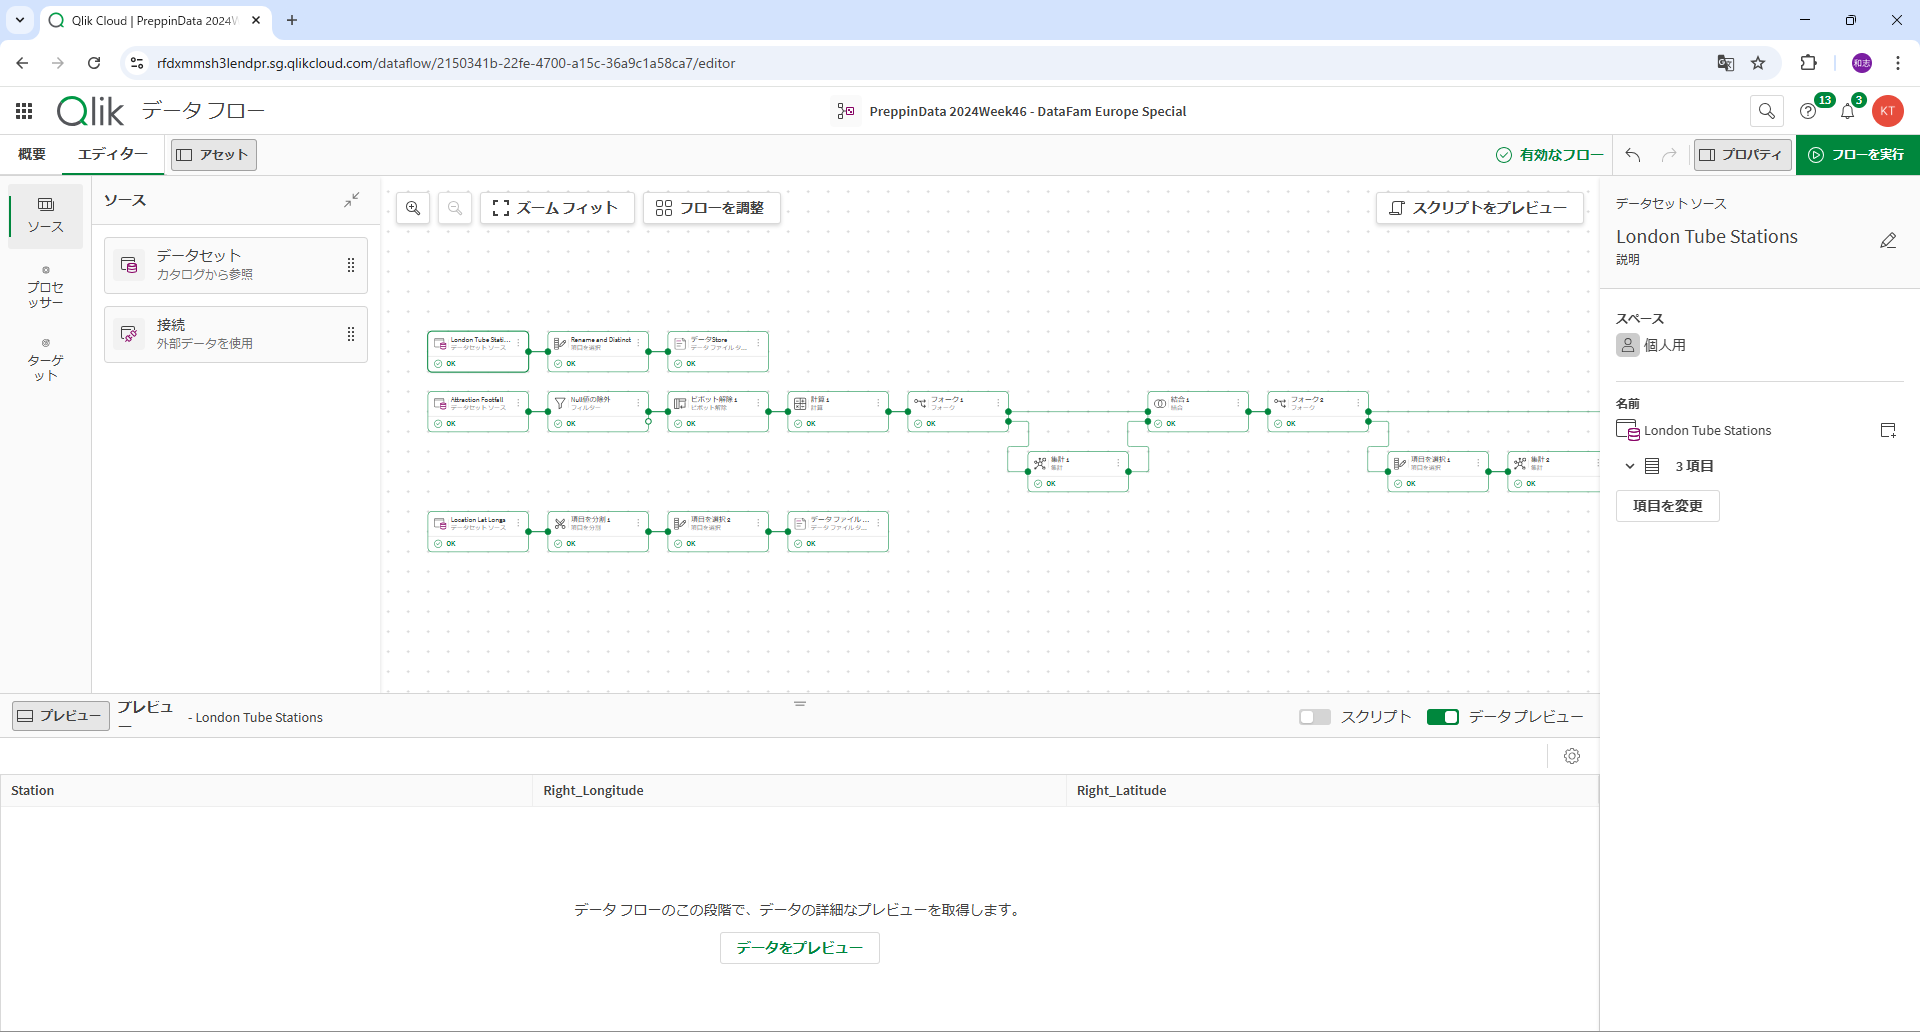This screenshot has height=1032, width=1920.
Task: Select the ピボット解除1 node
Action: tap(718, 411)
